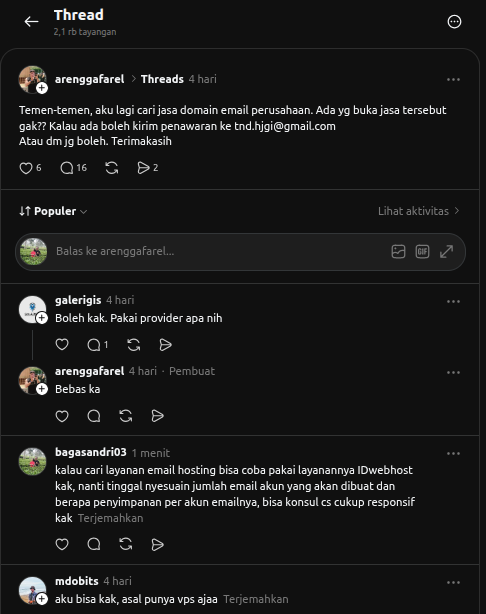Repost the Bebas ka reply
The width and height of the screenshot is (486, 614).
[125, 416]
